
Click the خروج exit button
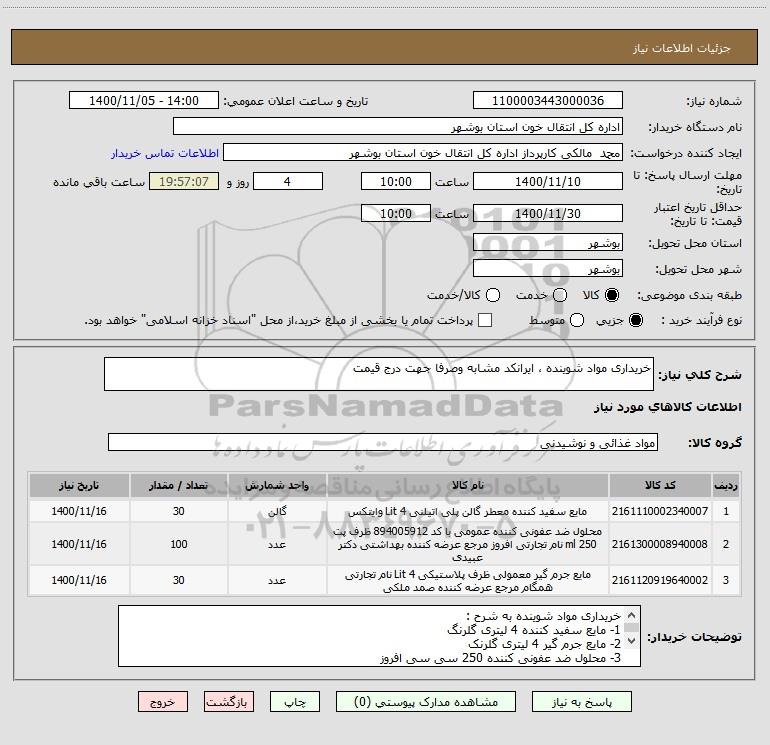click(x=163, y=702)
